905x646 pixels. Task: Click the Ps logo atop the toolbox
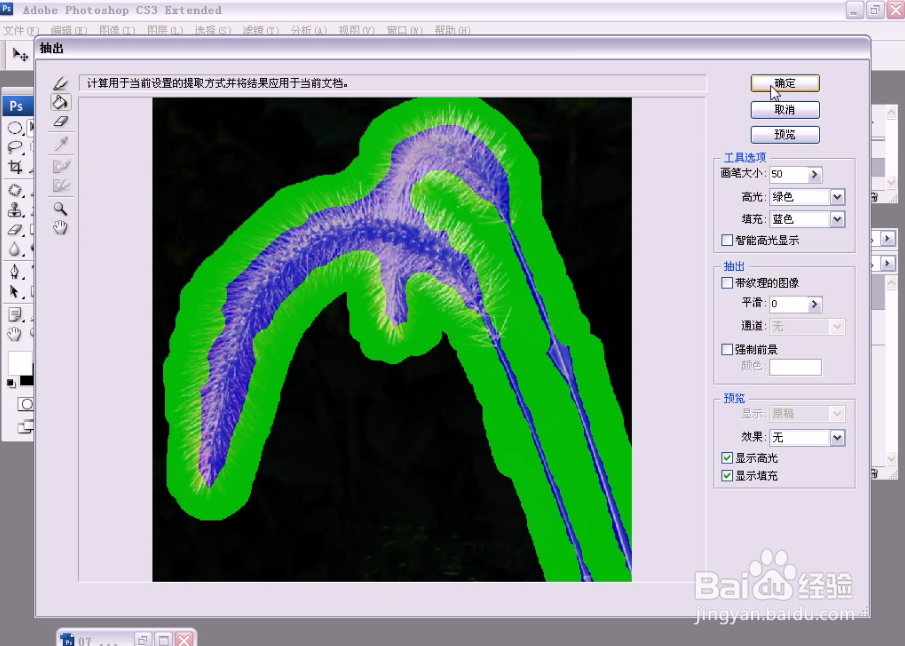(x=16, y=106)
